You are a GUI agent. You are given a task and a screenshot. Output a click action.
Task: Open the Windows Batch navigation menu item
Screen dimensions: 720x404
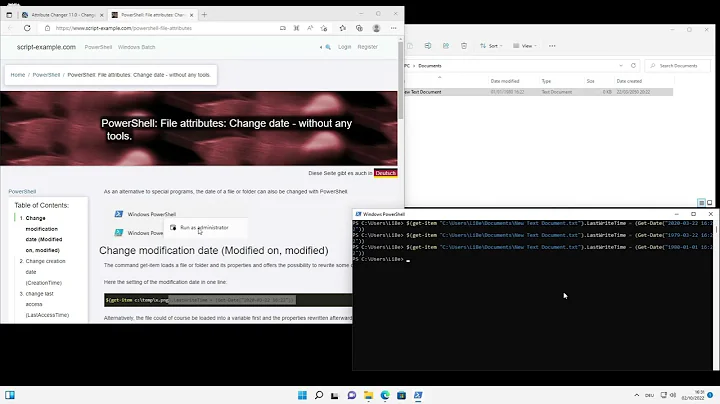tap(136, 47)
